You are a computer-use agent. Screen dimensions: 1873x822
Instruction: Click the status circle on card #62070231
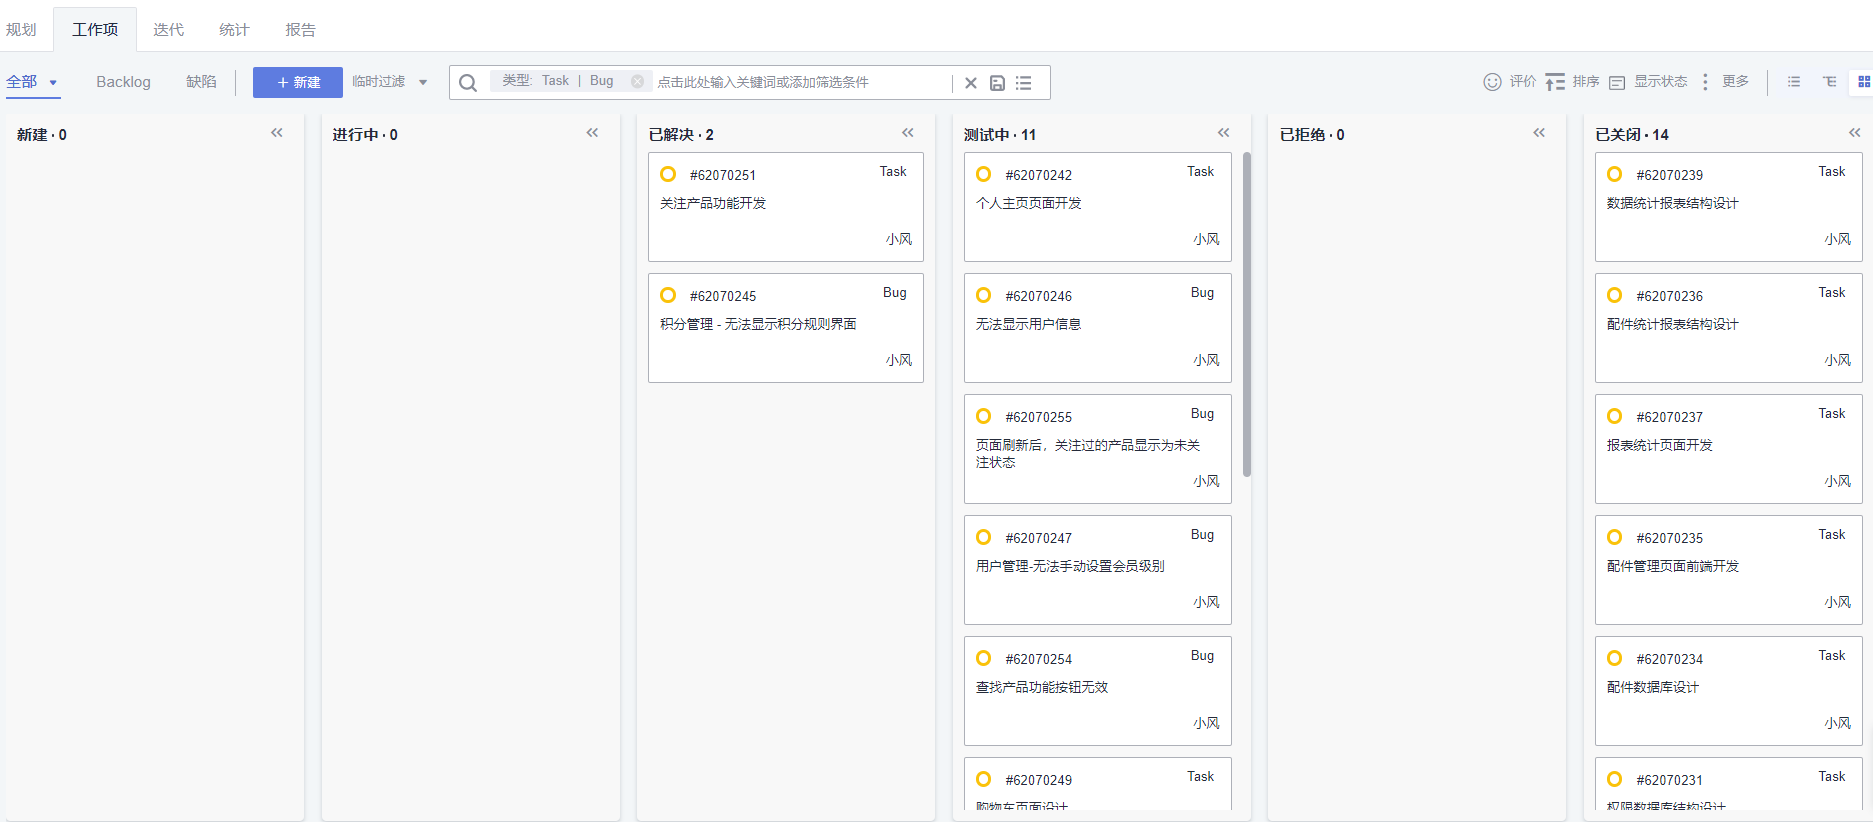[x=1615, y=779]
